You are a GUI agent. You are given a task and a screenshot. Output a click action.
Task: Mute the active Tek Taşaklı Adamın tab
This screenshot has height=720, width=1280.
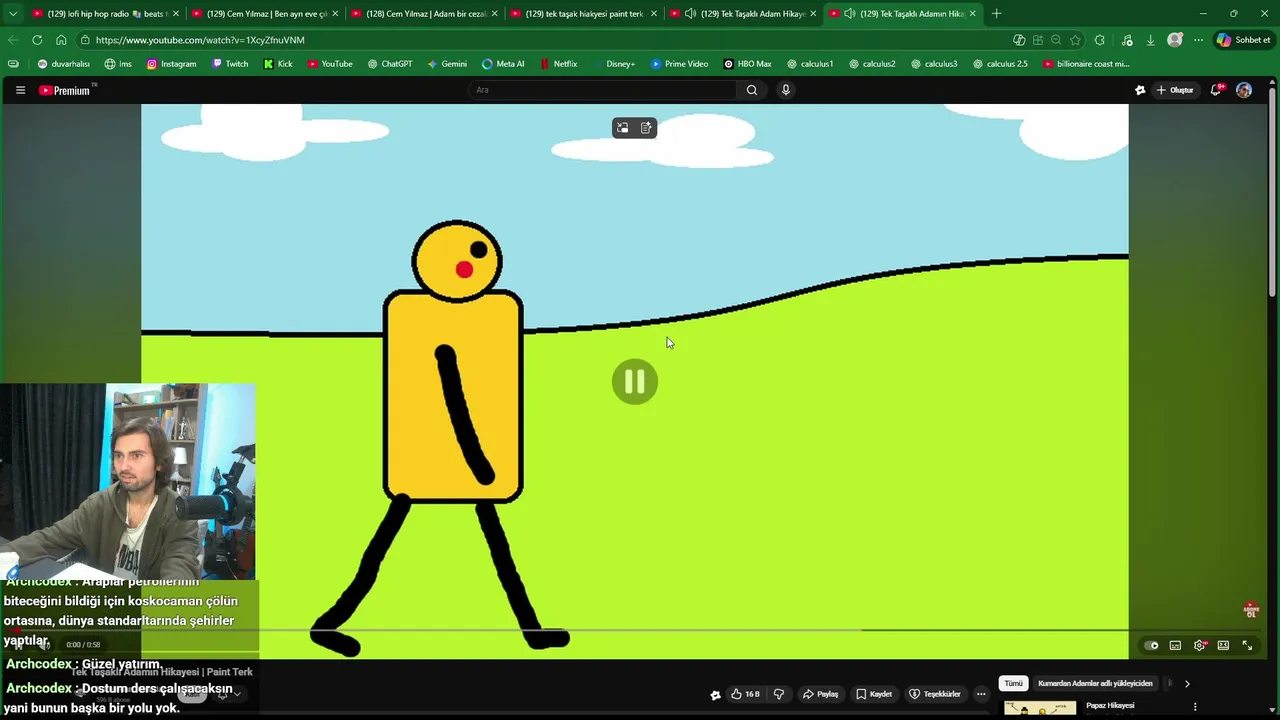(x=849, y=14)
